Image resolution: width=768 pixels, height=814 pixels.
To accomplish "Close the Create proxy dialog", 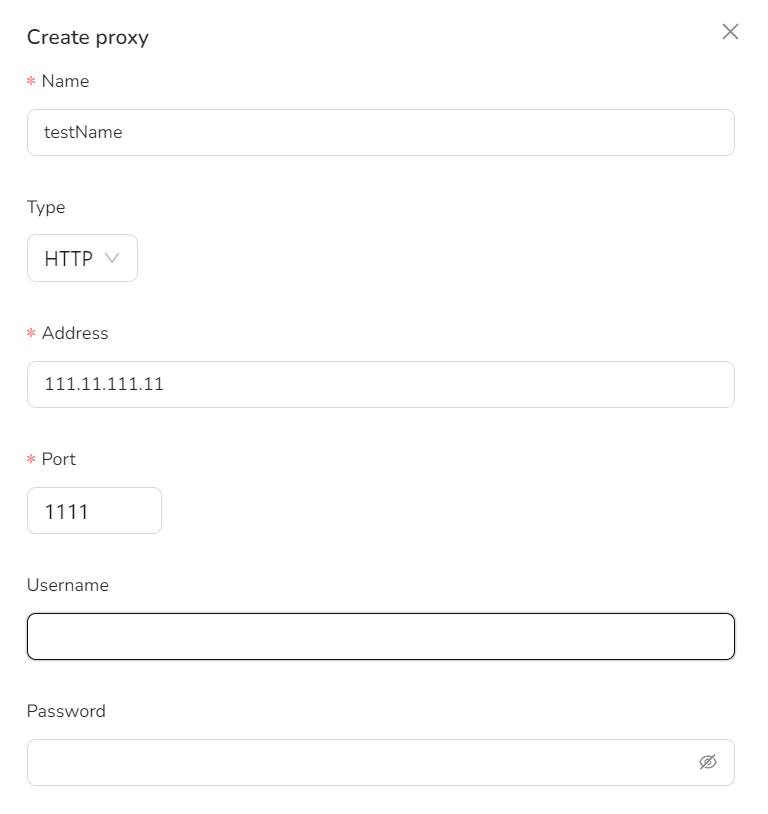I will tap(730, 32).
